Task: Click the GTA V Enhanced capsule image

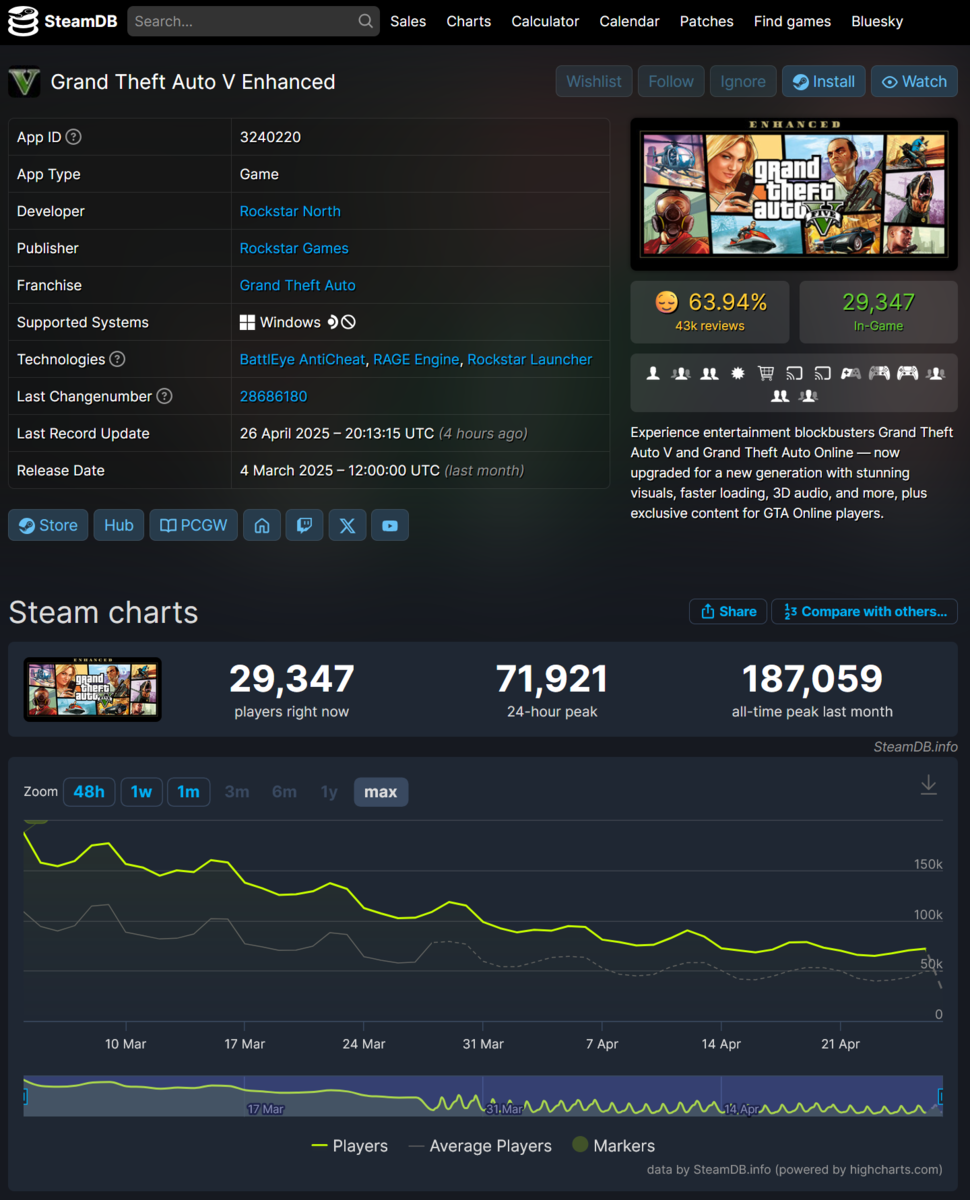Action: tap(794, 194)
